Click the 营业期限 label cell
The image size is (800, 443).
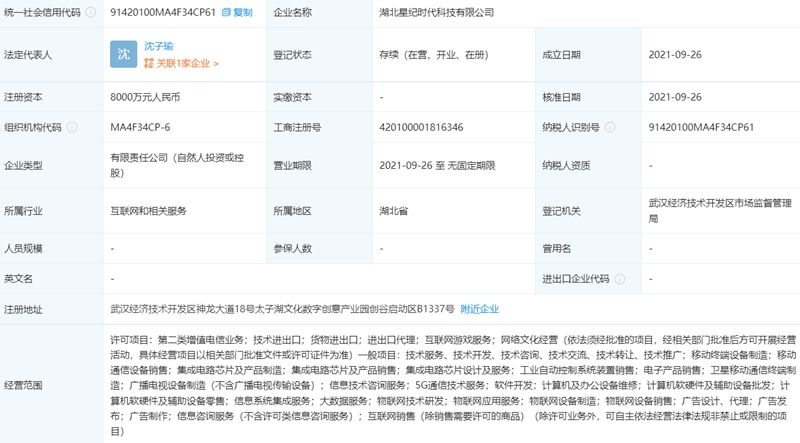point(319,165)
